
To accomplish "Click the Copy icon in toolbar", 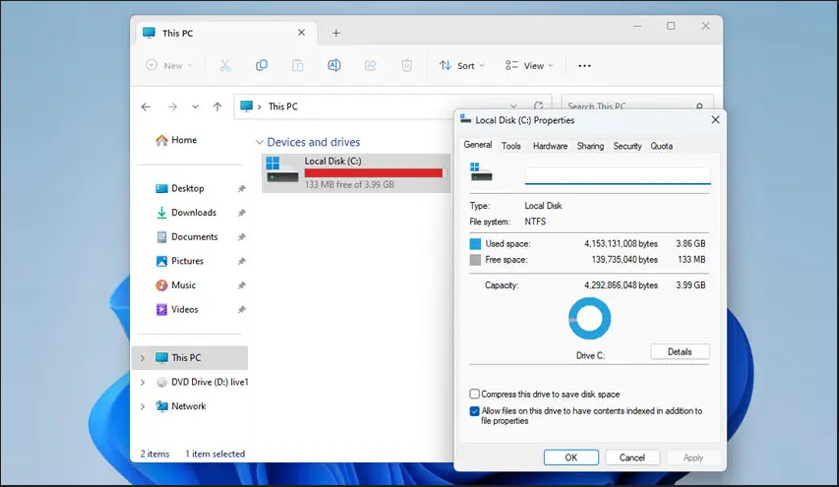I will coord(261,66).
